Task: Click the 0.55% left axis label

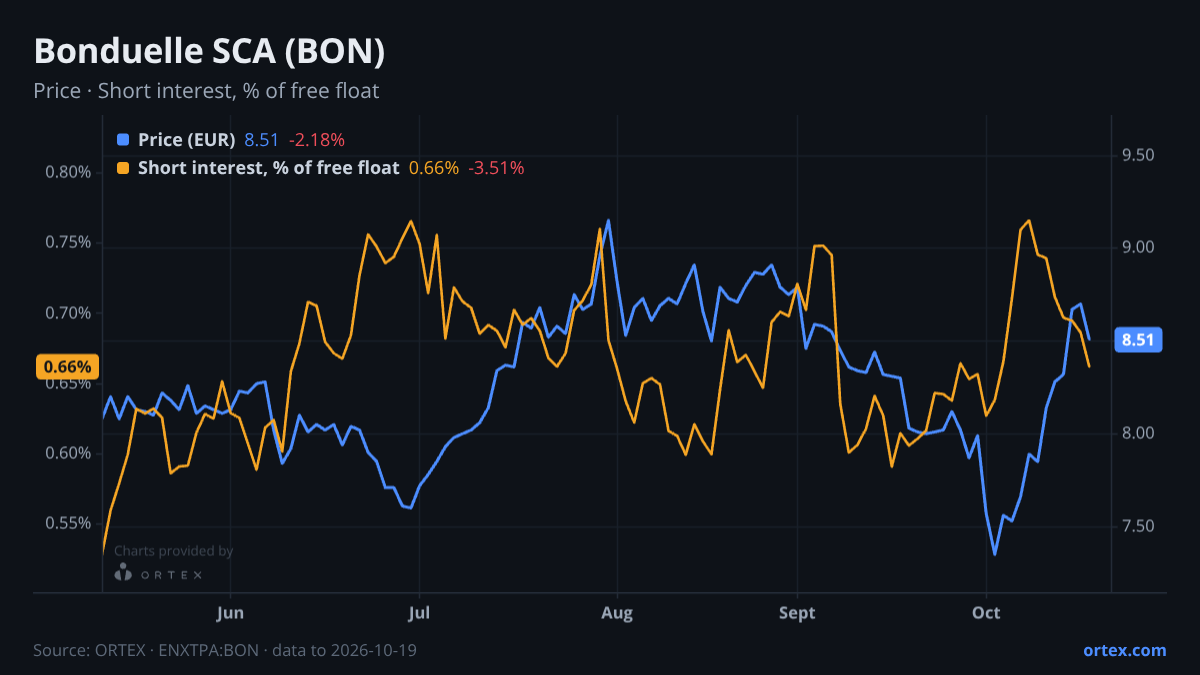Action: (x=68, y=524)
